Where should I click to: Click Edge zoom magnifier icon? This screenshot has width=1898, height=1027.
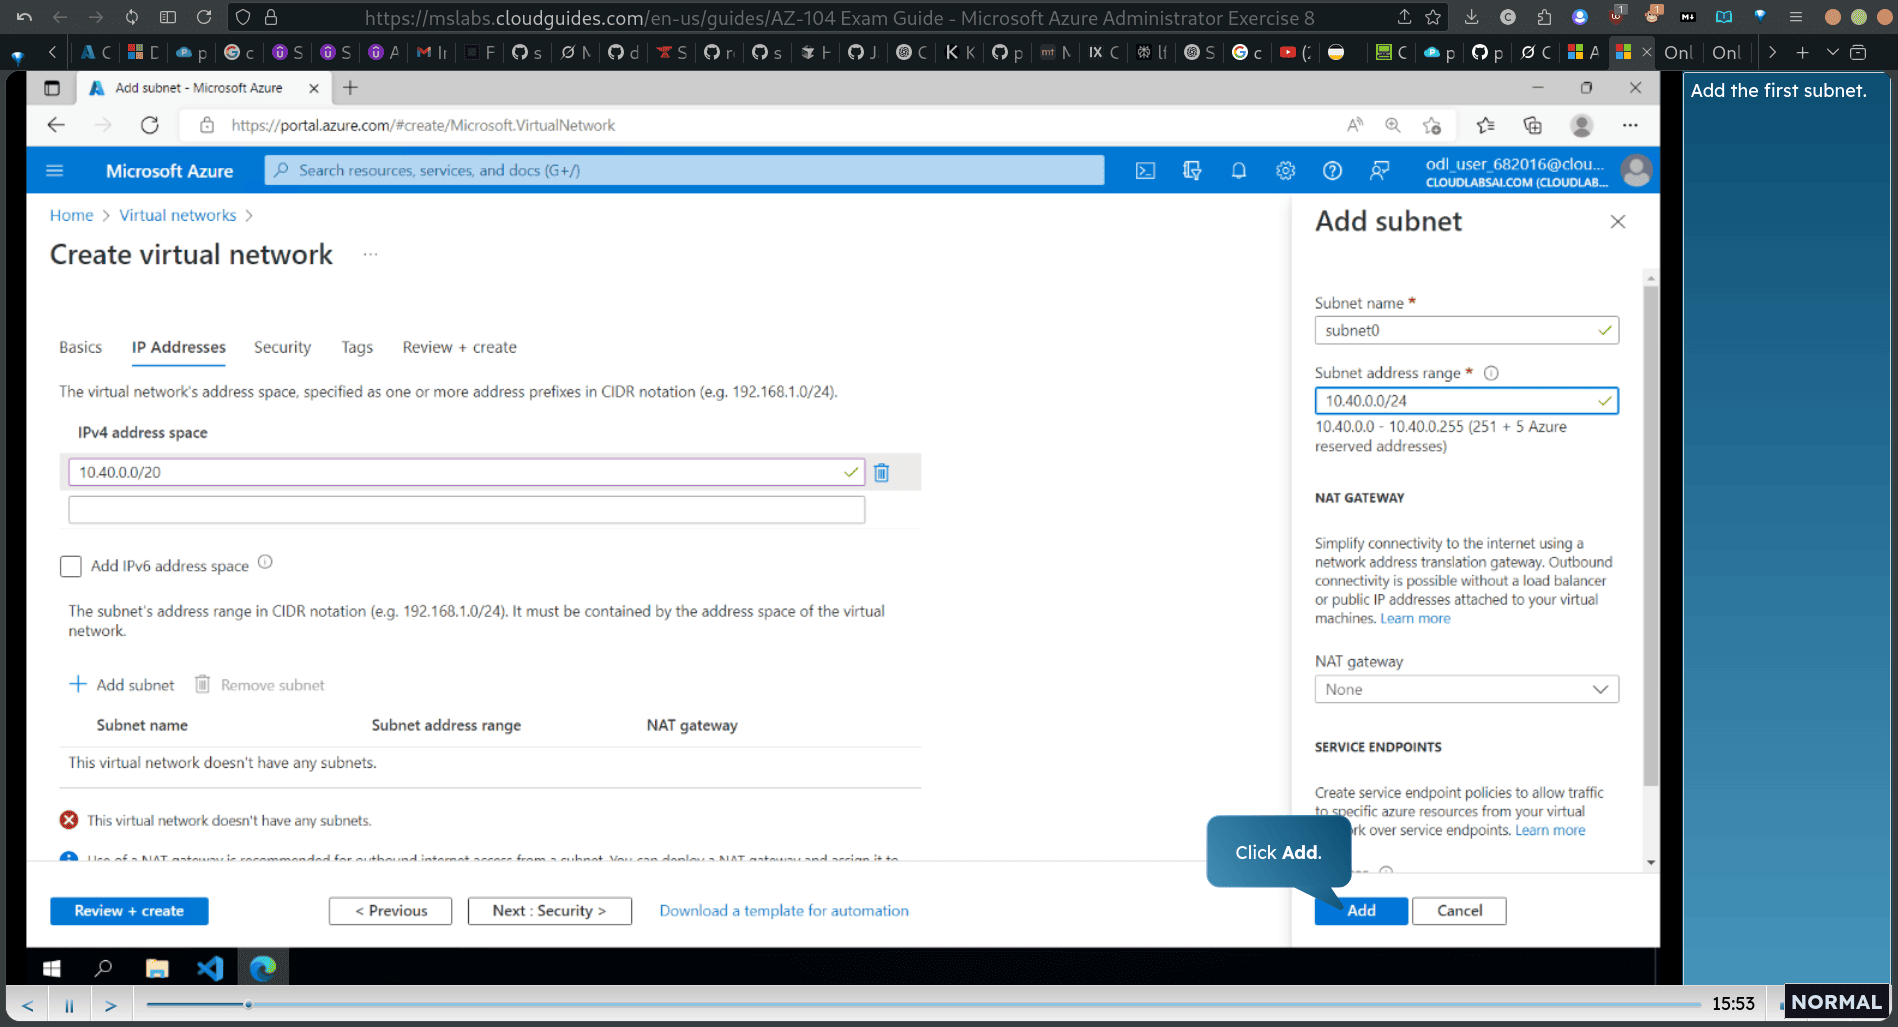pos(1393,125)
